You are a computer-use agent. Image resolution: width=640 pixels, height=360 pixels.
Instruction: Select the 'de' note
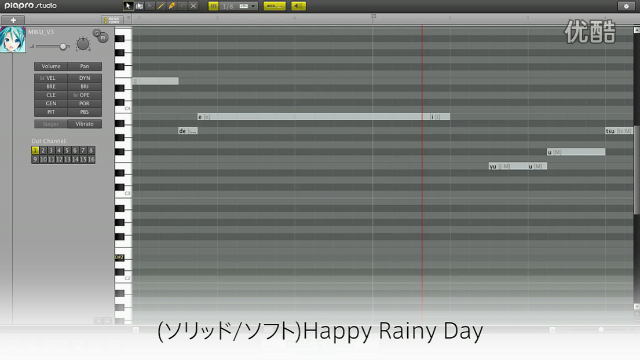(x=188, y=131)
